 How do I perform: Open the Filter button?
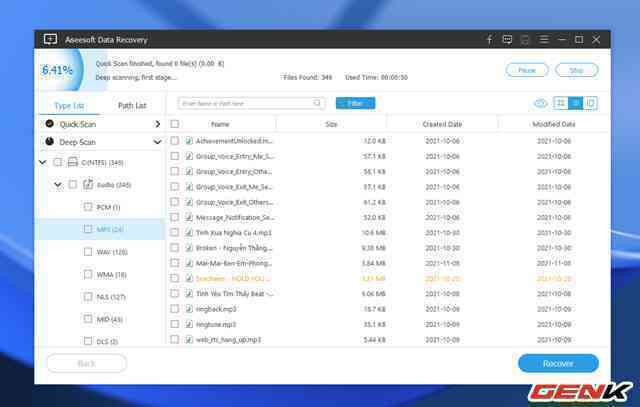[355, 103]
